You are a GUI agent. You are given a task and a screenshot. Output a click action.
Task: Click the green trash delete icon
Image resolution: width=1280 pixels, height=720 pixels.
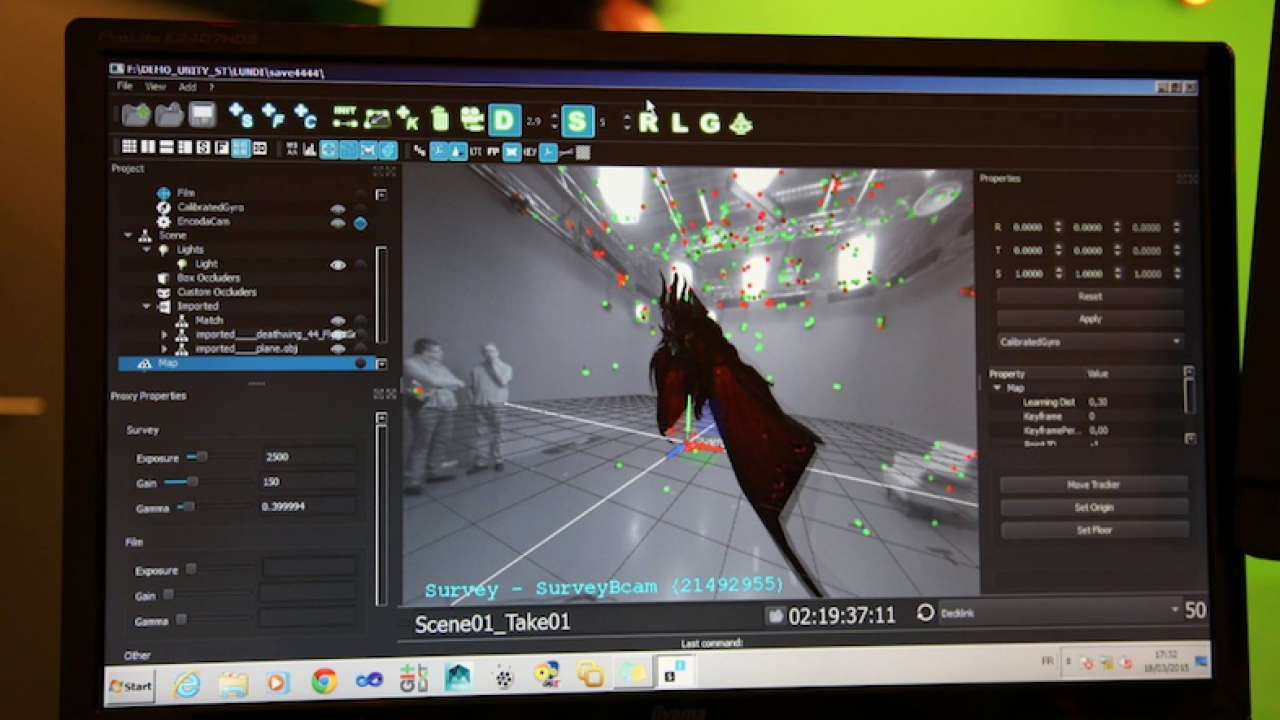439,119
